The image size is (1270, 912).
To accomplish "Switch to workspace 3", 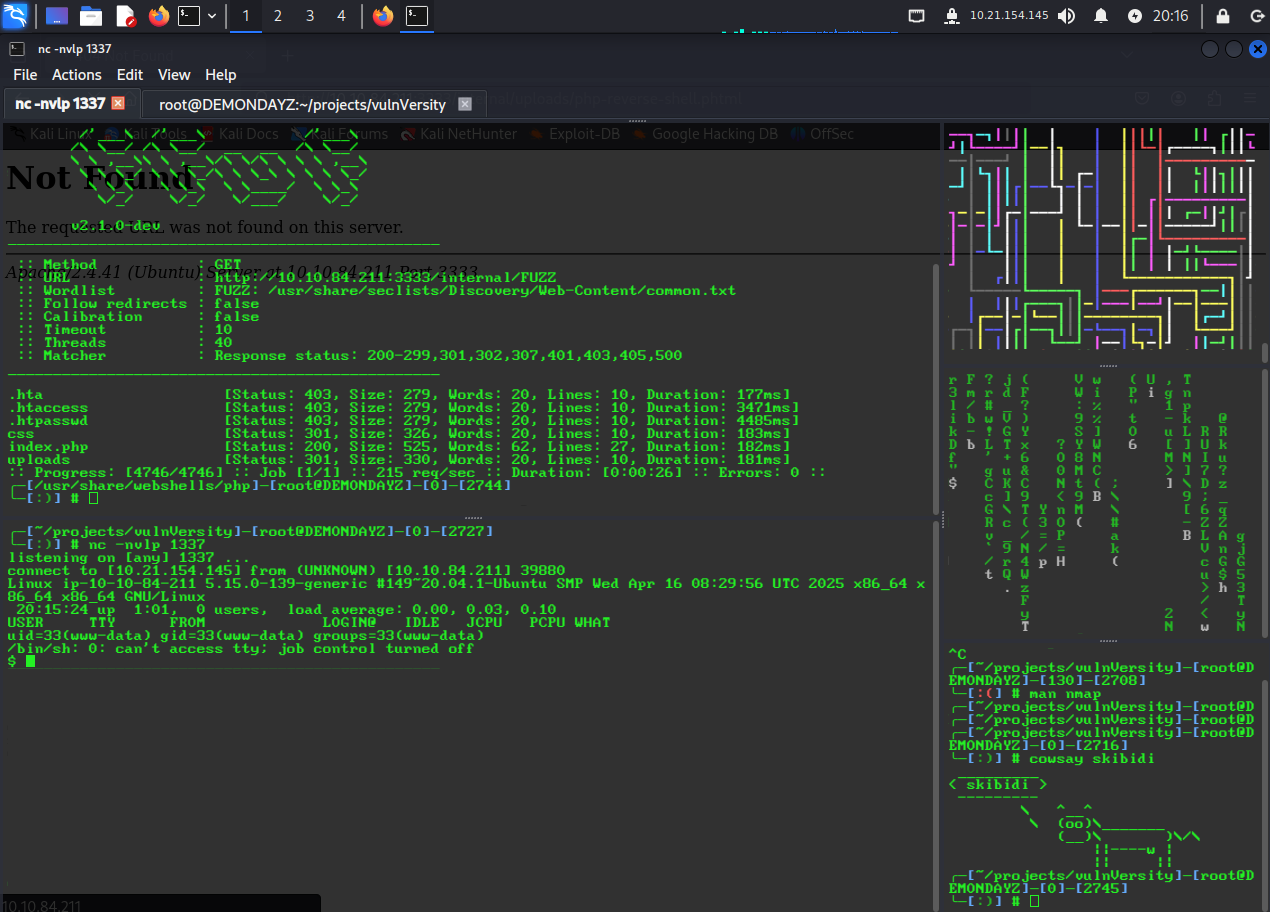I will pyautogui.click(x=310, y=16).
